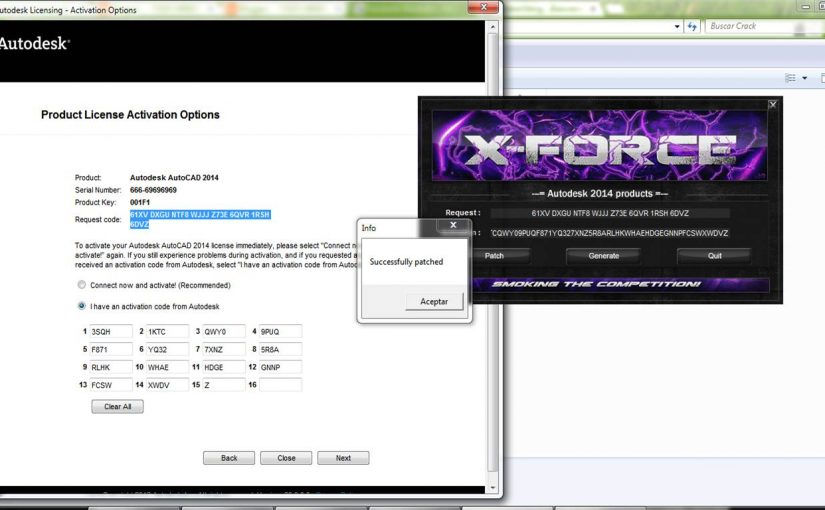This screenshot has width=825, height=510.
Task: Click activation field 5 containing F871
Action: click(110, 349)
